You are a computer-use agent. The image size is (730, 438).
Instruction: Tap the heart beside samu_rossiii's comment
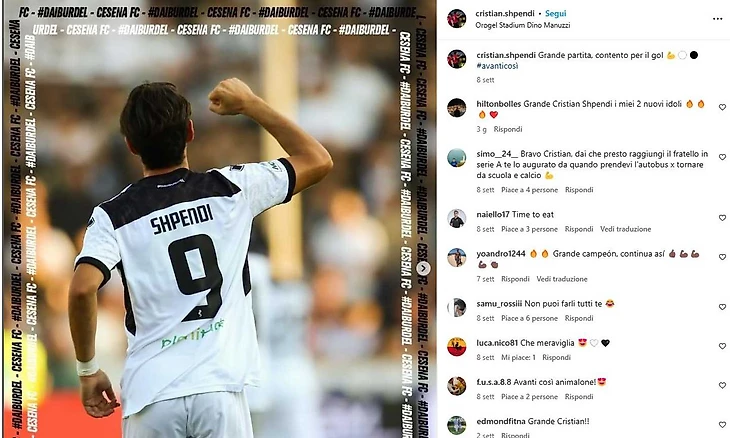[x=722, y=307]
